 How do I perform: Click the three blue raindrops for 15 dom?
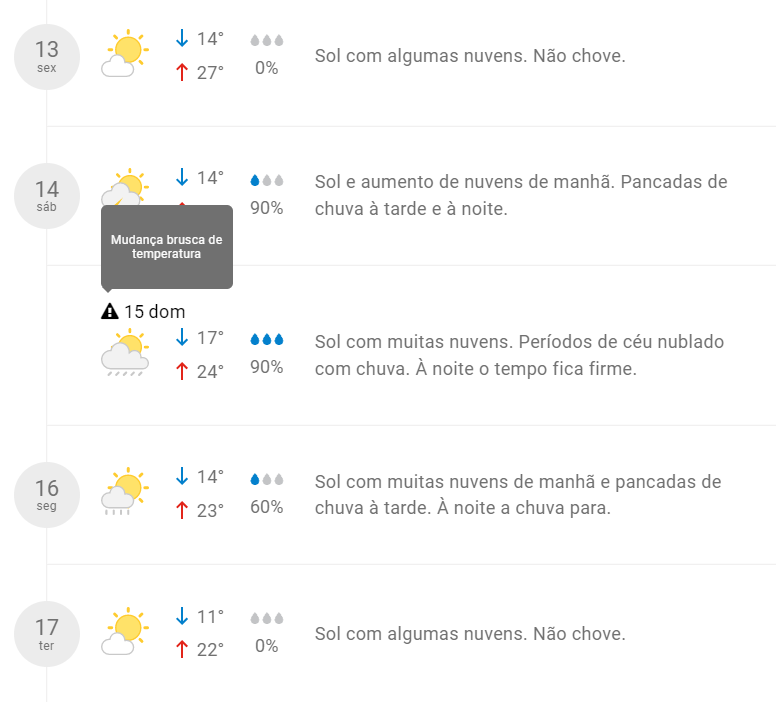point(267,339)
